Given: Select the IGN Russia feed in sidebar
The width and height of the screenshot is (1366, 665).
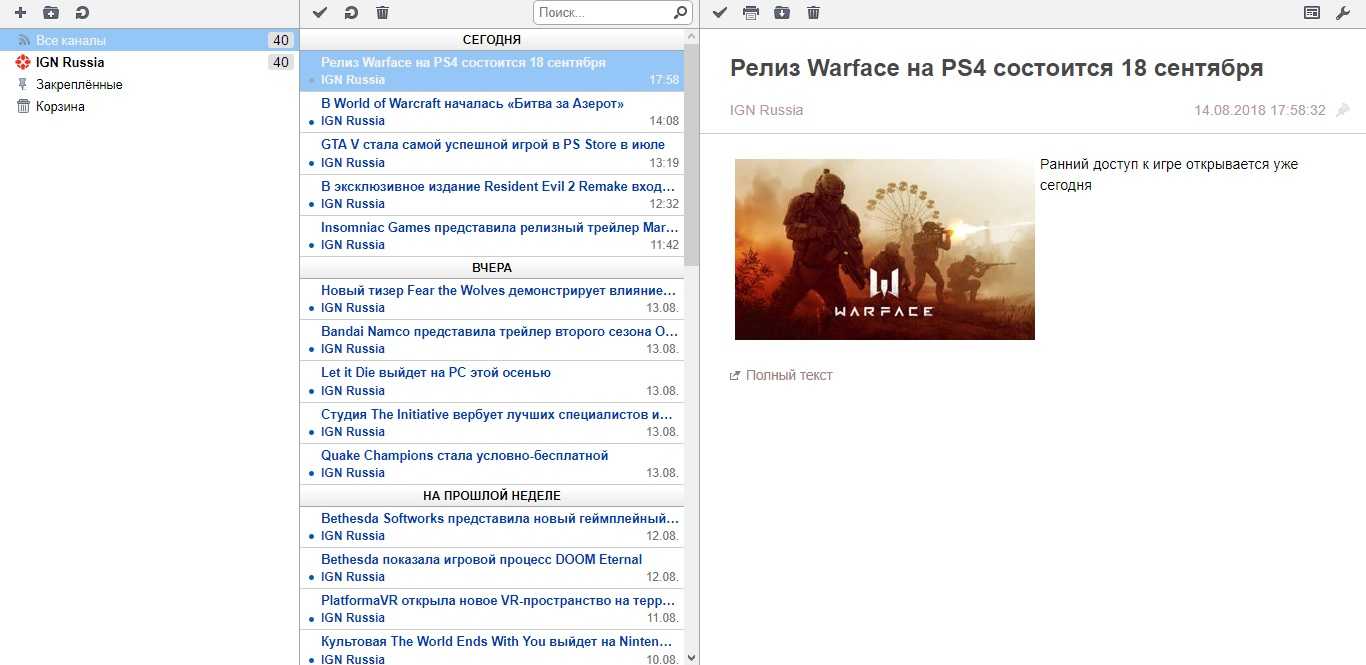Looking at the screenshot, I should (x=70, y=62).
